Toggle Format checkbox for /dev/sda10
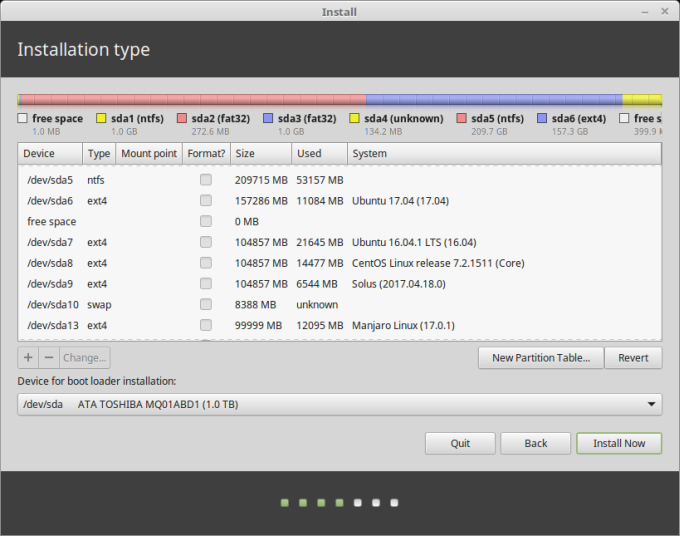The image size is (680, 536). pyautogui.click(x=206, y=304)
